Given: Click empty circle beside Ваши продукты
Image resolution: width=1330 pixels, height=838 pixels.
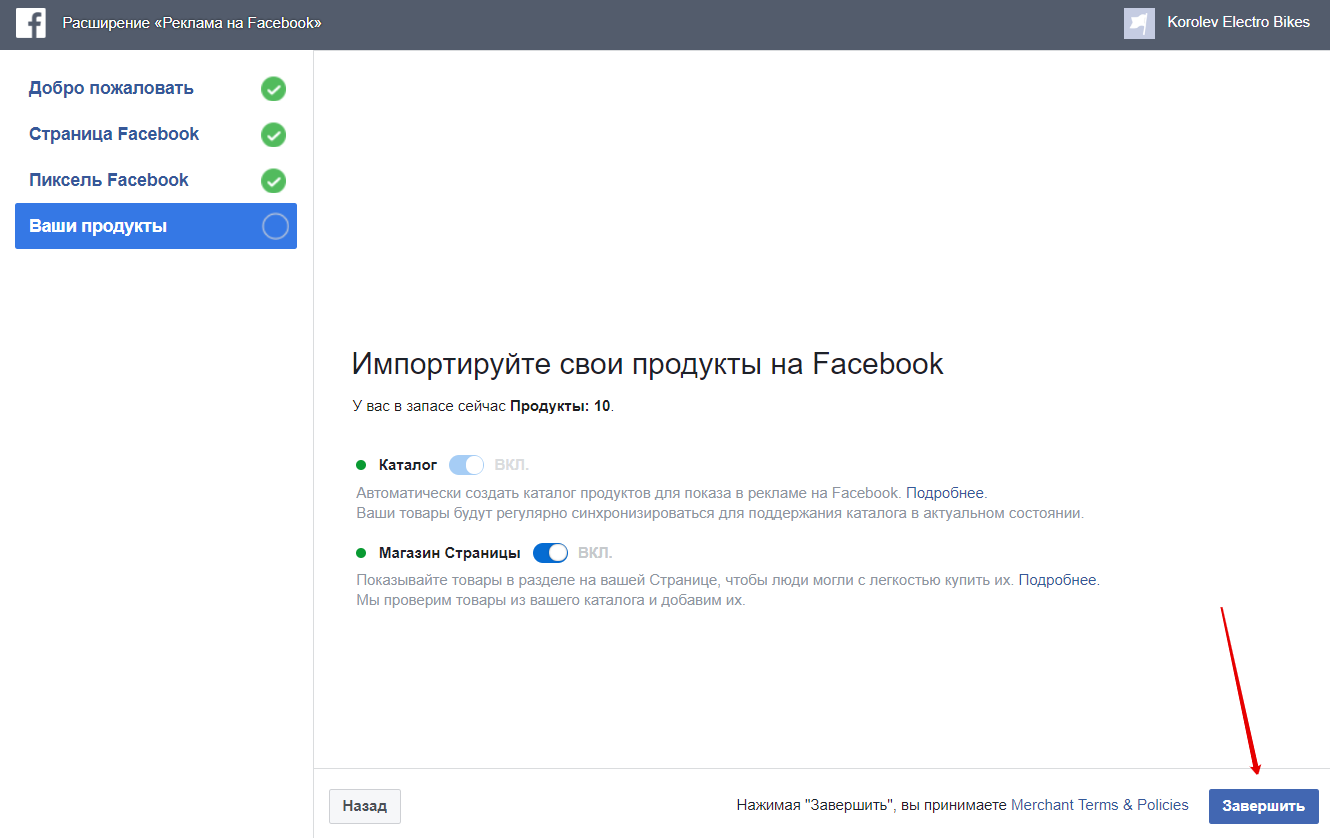Looking at the screenshot, I should [275, 227].
